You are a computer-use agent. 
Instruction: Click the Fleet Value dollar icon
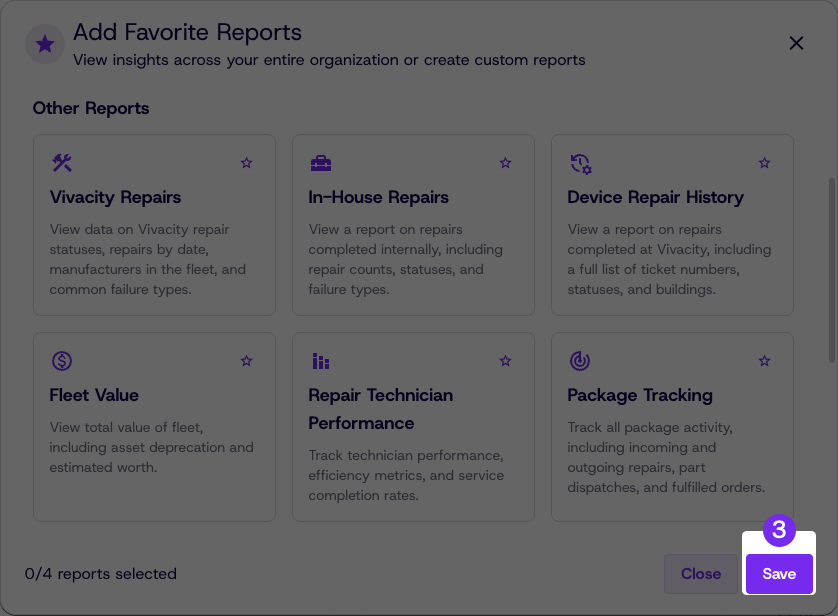coord(62,361)
